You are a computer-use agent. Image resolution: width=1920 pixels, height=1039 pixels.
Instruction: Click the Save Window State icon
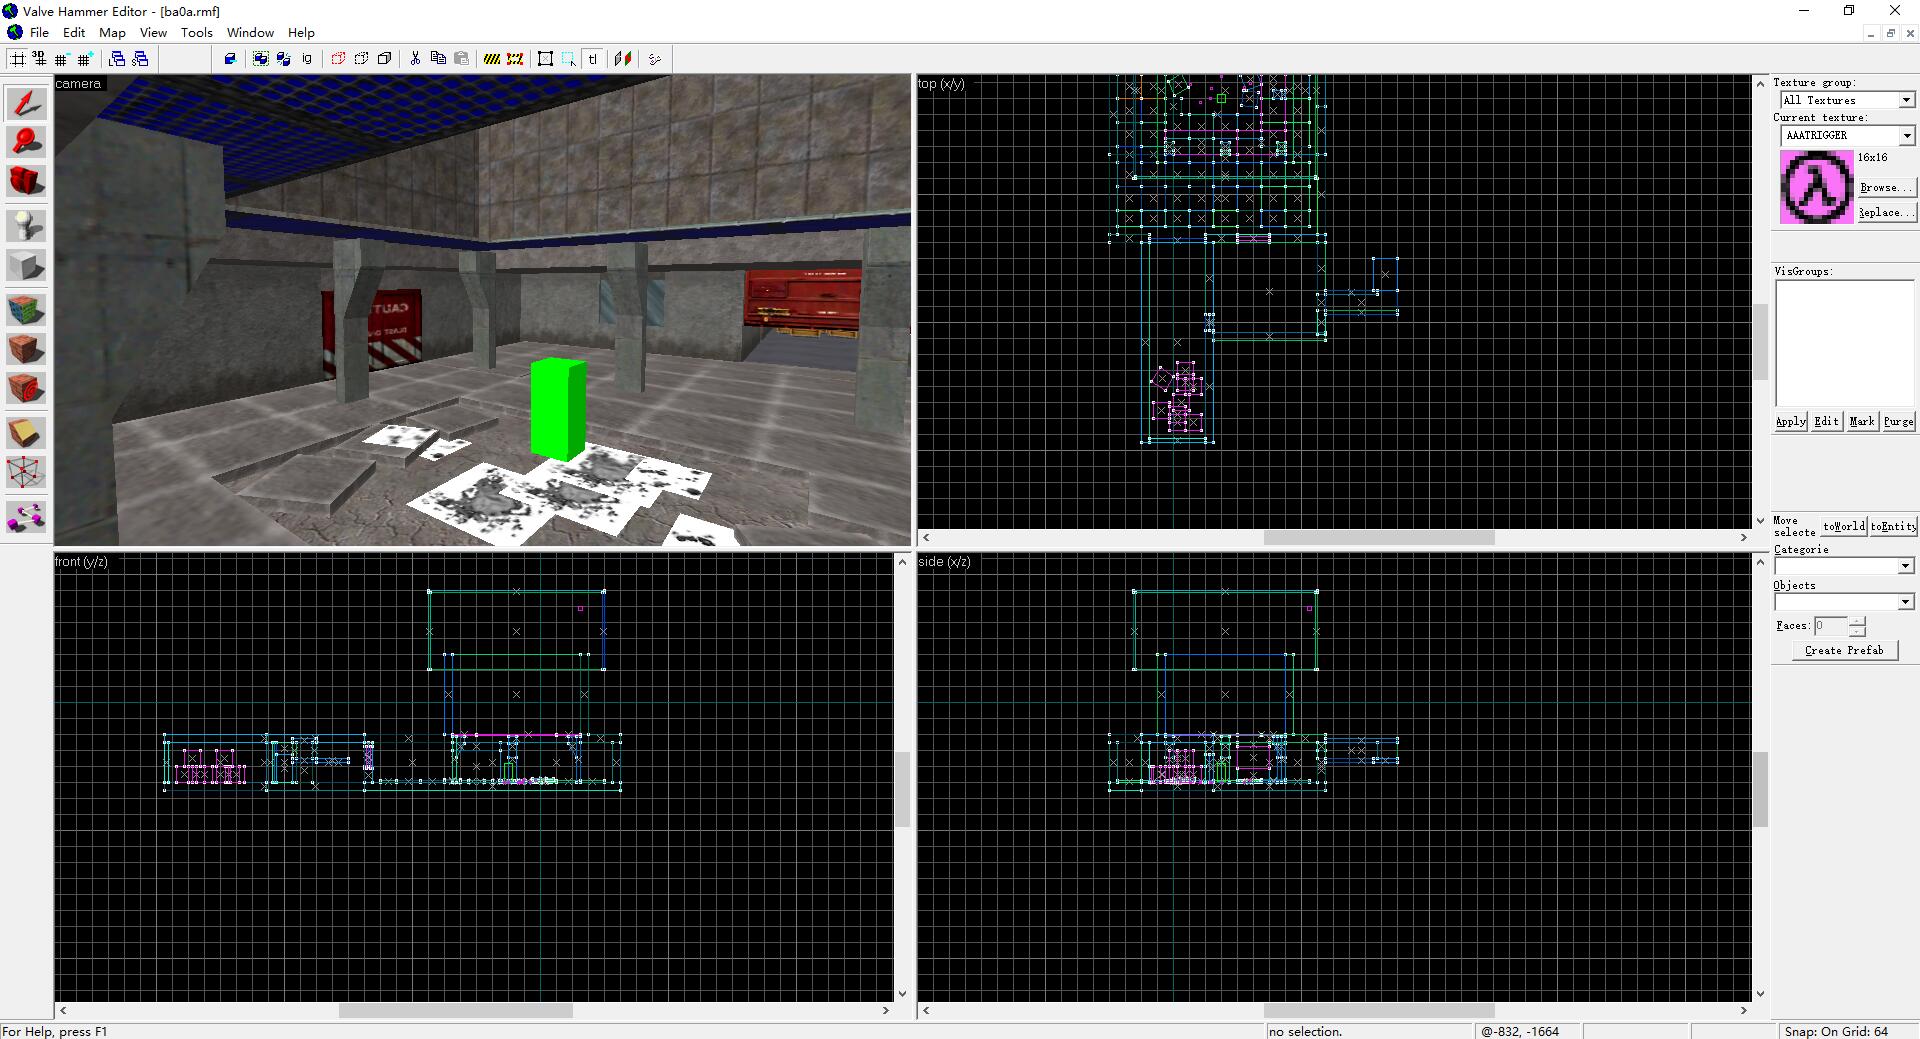coord(141,59)
